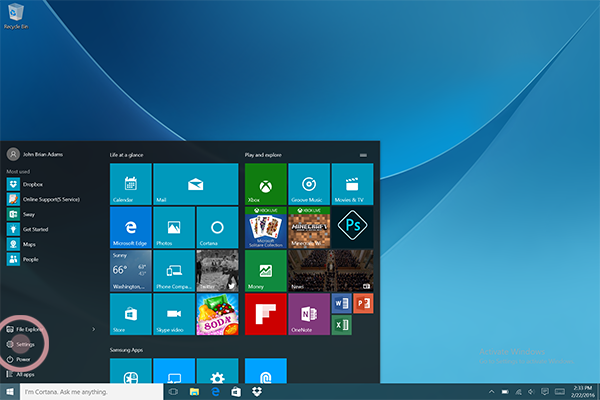This screenshot has width=600, height=400.
Task: Launch the Excel small tile
Action: tap(341, 325)
